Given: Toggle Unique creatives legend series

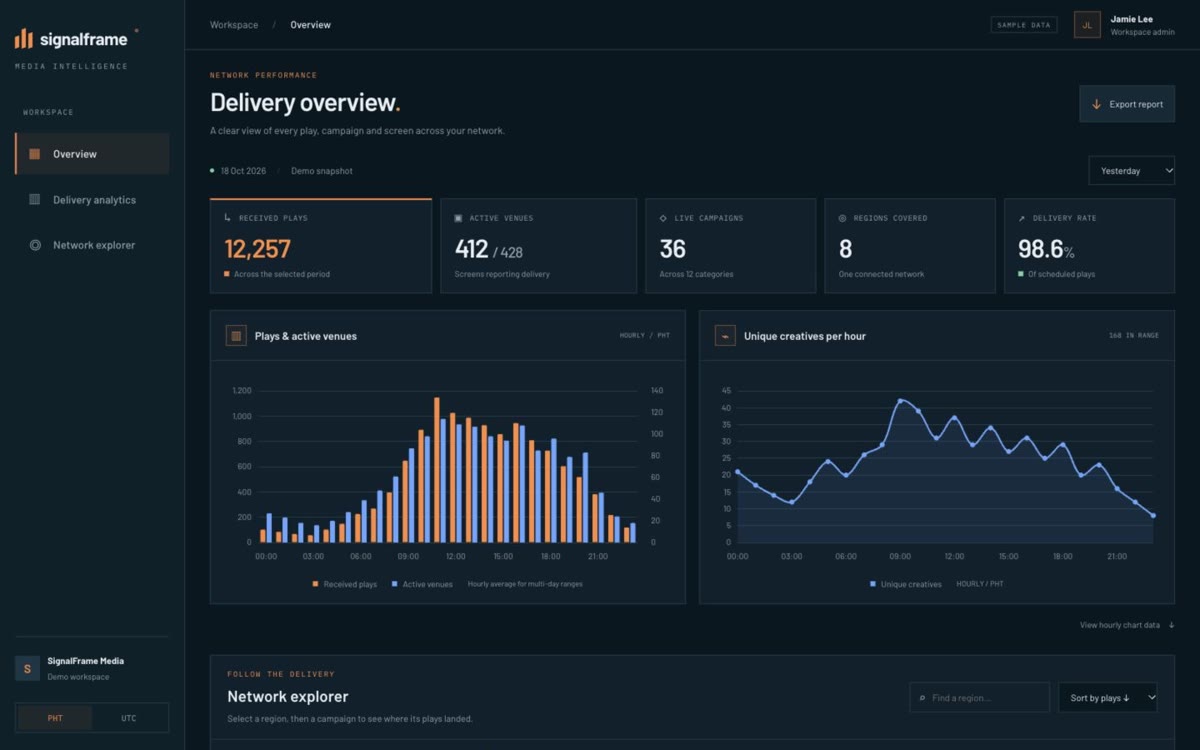Looking at the screenshot, I should [x=905, y=584].
